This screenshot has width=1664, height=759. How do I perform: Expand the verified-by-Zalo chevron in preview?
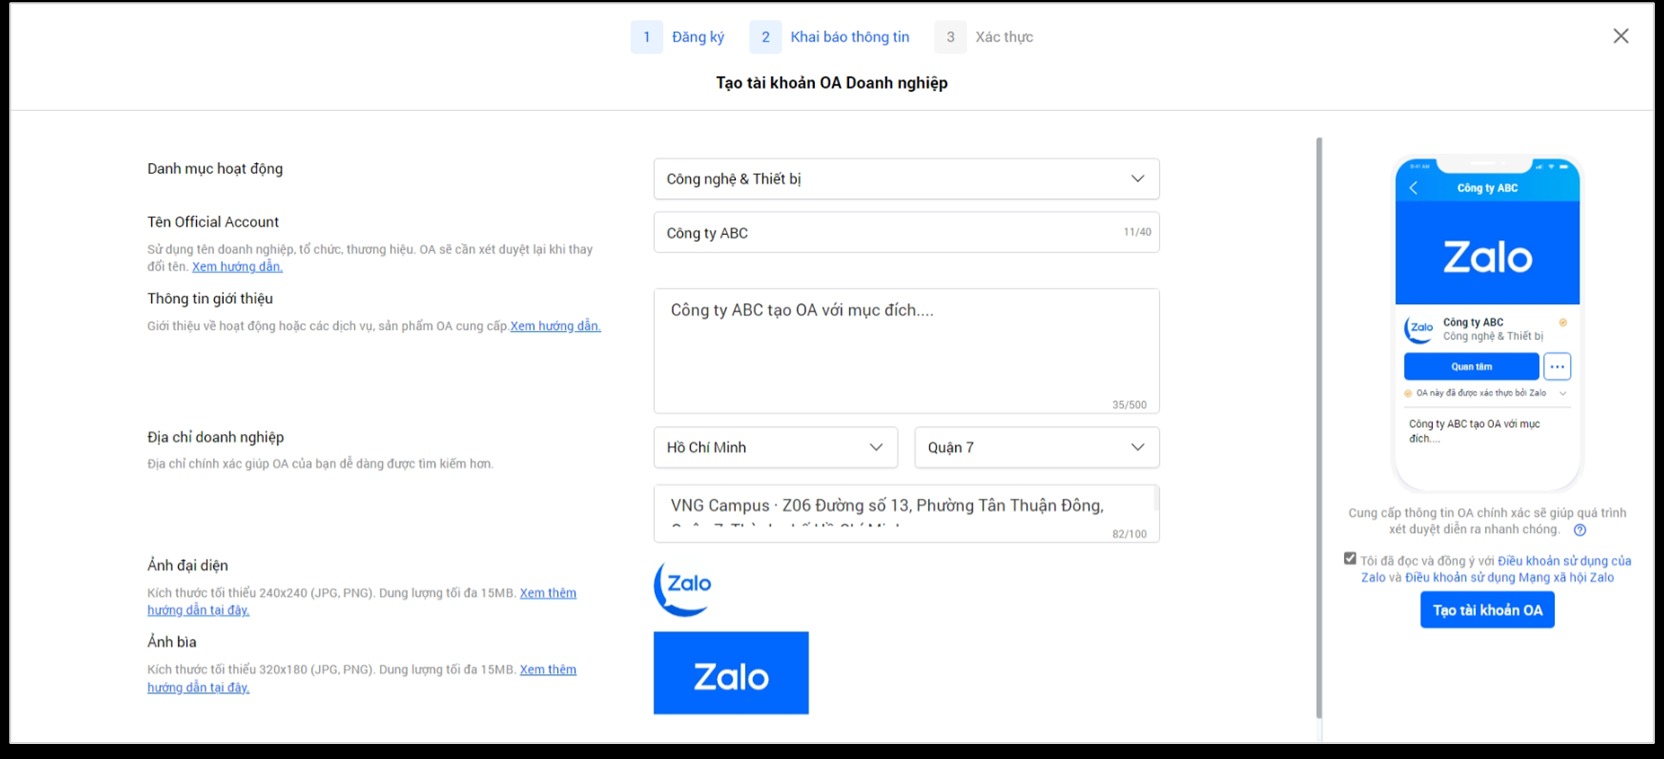click(x=1563, y=393)
